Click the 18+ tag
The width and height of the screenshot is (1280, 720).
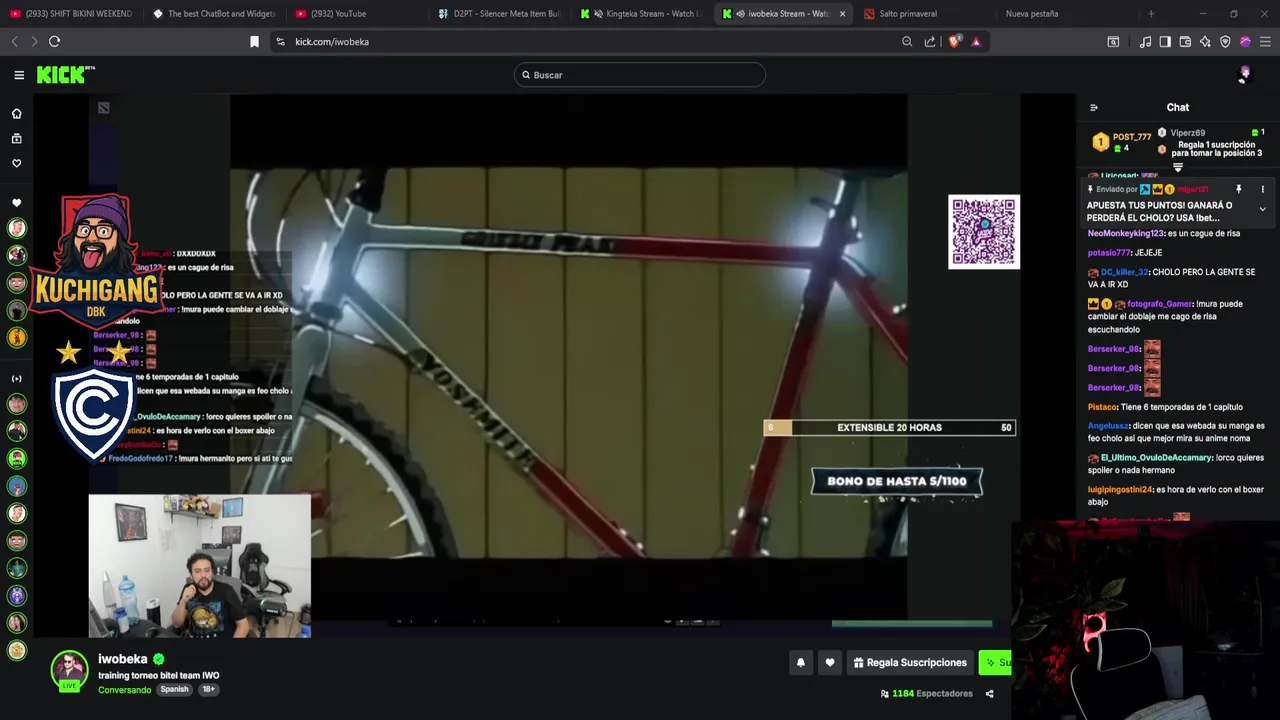pos(208,690)
